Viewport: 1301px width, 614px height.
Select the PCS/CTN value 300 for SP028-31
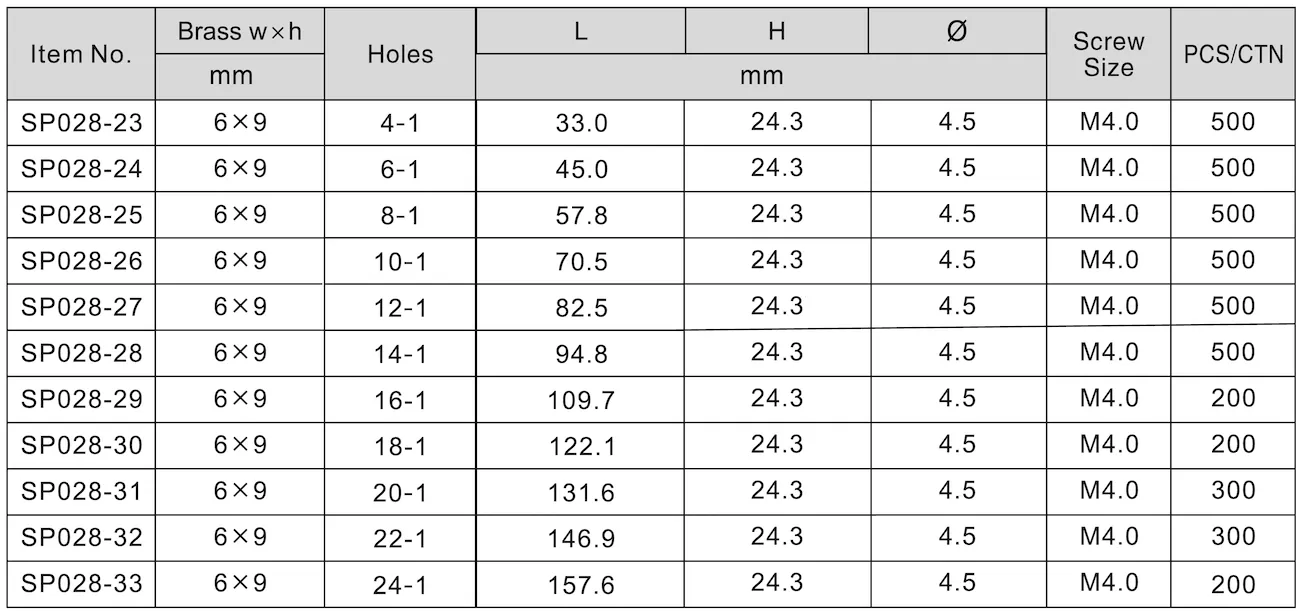(x=1233, y=491)
